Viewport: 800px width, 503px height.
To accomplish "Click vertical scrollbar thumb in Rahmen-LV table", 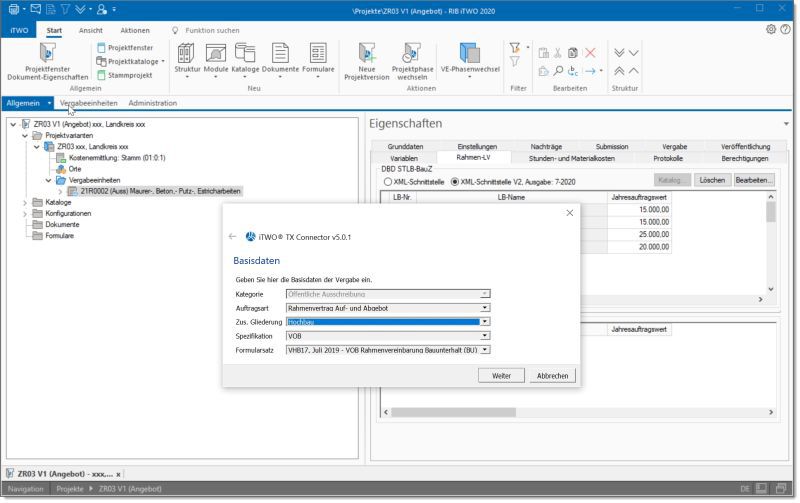I will pos(770,211).
